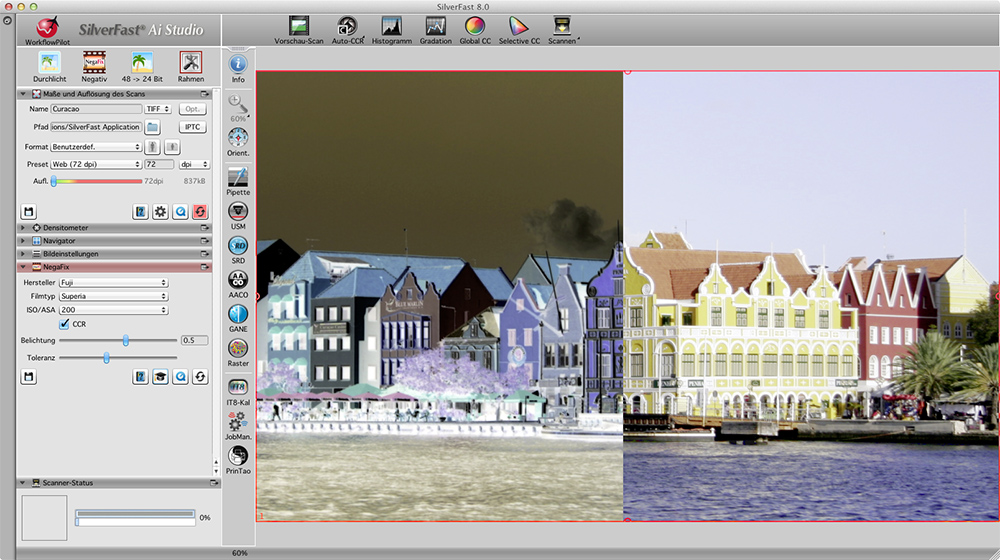Click the Belichtung slider

(x=126, y=340)
